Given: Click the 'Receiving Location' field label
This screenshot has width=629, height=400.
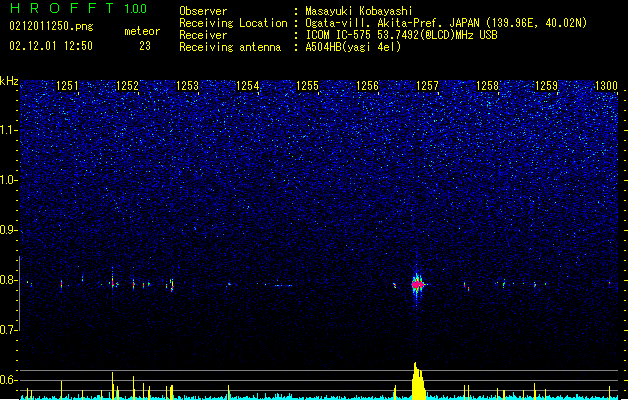Looking at the screenshot, I should coord(233,23).
